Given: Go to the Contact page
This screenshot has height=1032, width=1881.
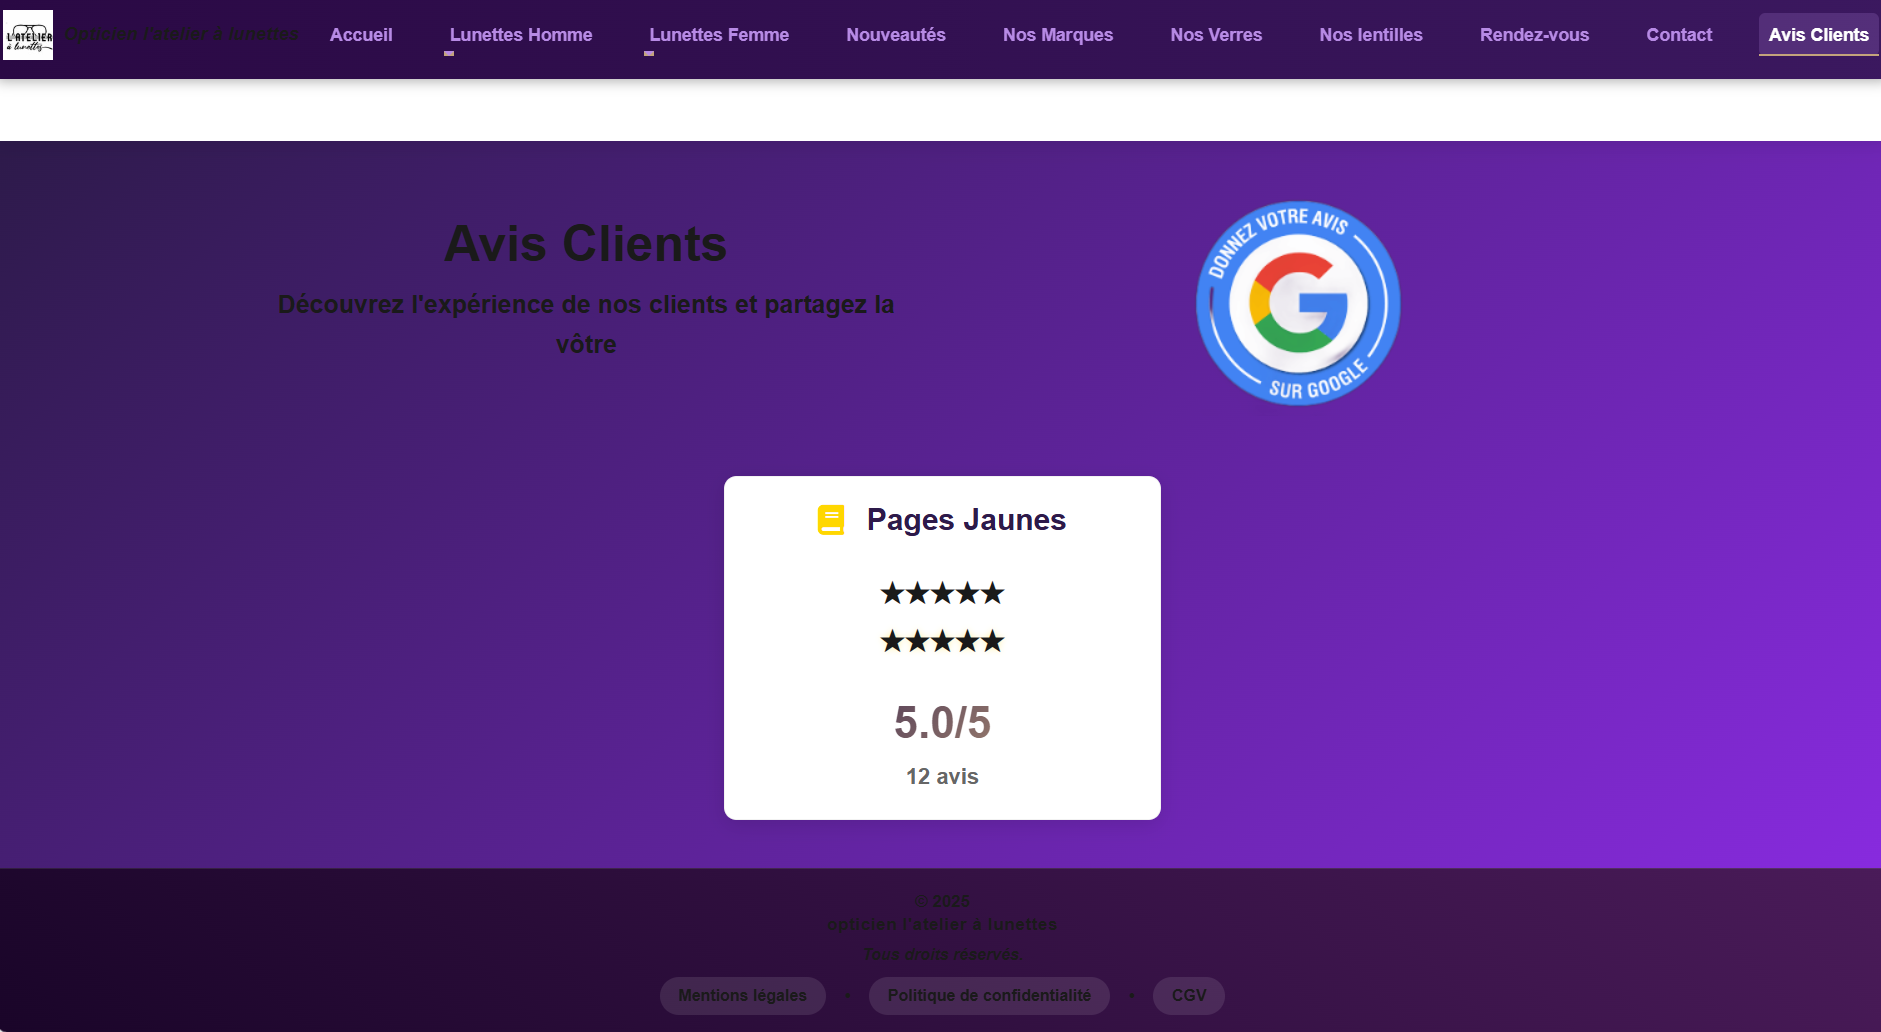Looking at the screenshot, I should coord(1678,35).
